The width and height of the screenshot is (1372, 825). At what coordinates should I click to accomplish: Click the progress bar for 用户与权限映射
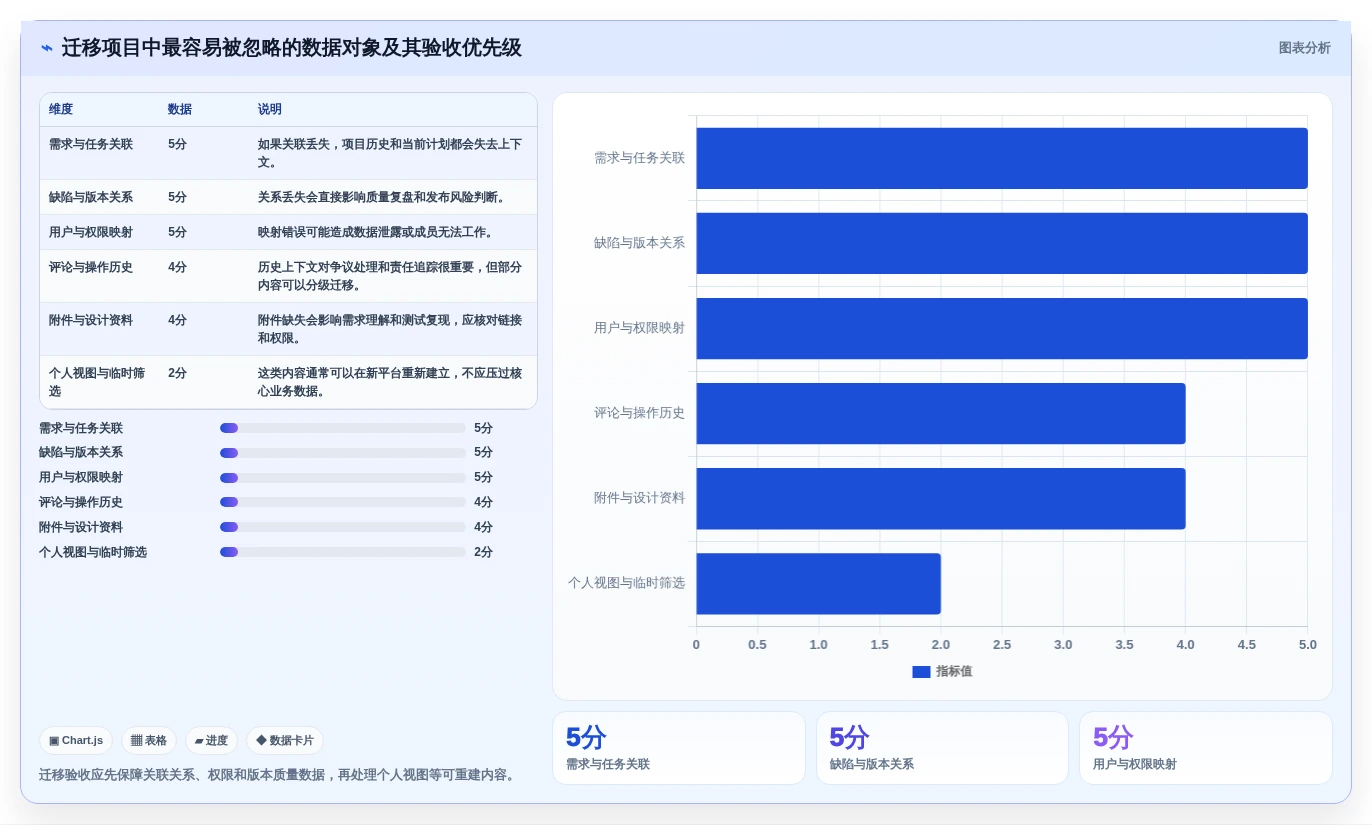coord(343,478)
